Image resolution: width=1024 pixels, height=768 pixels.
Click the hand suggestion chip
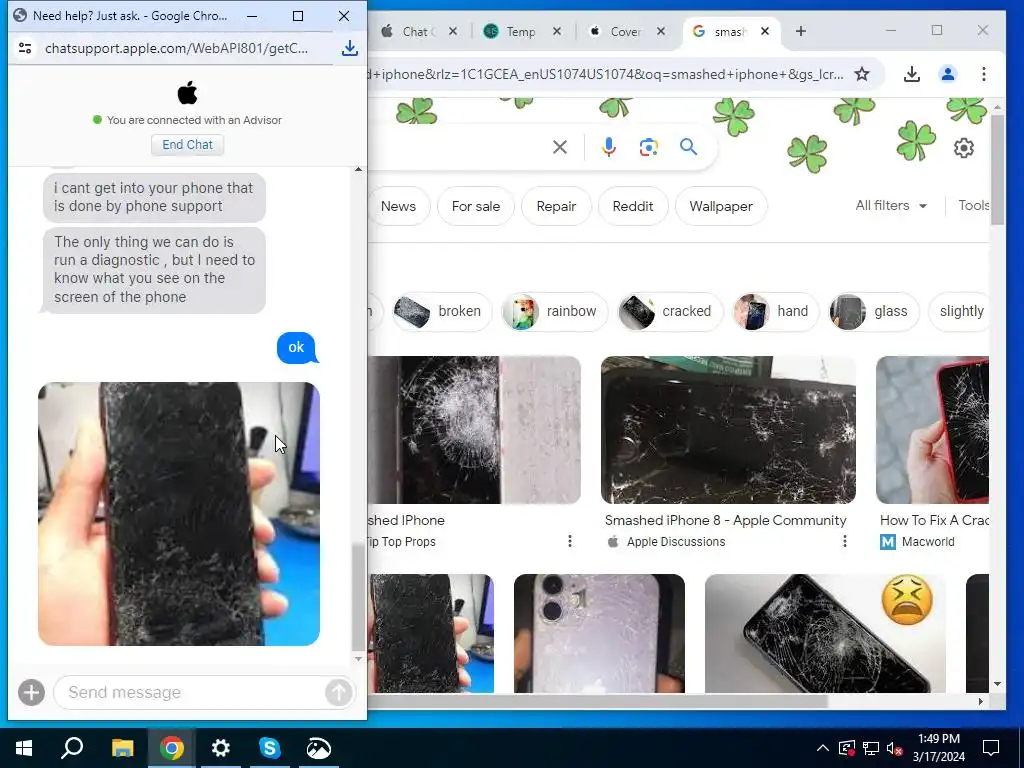click(x=776, y=312)
